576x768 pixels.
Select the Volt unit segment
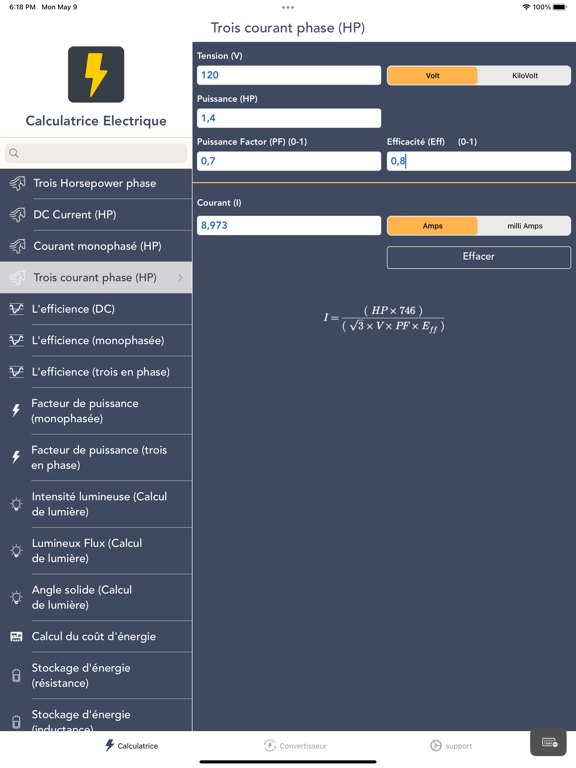tap(432, 75)
